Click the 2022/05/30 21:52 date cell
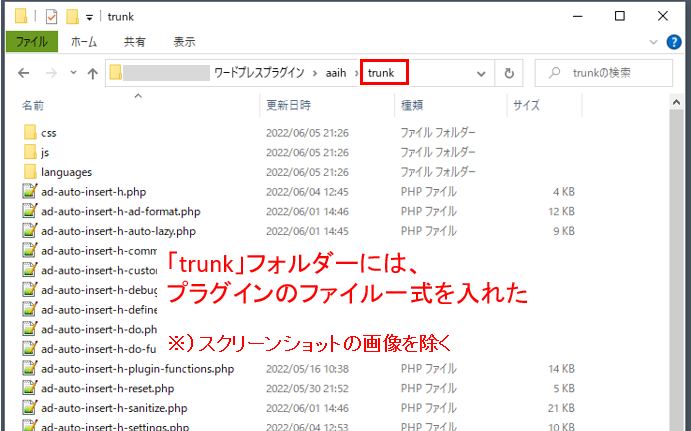Screen dimensions: 691x431 click(x=307, y=389)
